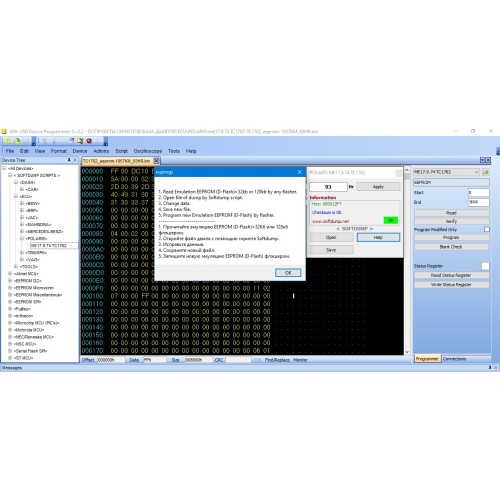This screenshot has width=500, height=500.
Task: Click the Help button in the script panel
Action: point(378,237)
